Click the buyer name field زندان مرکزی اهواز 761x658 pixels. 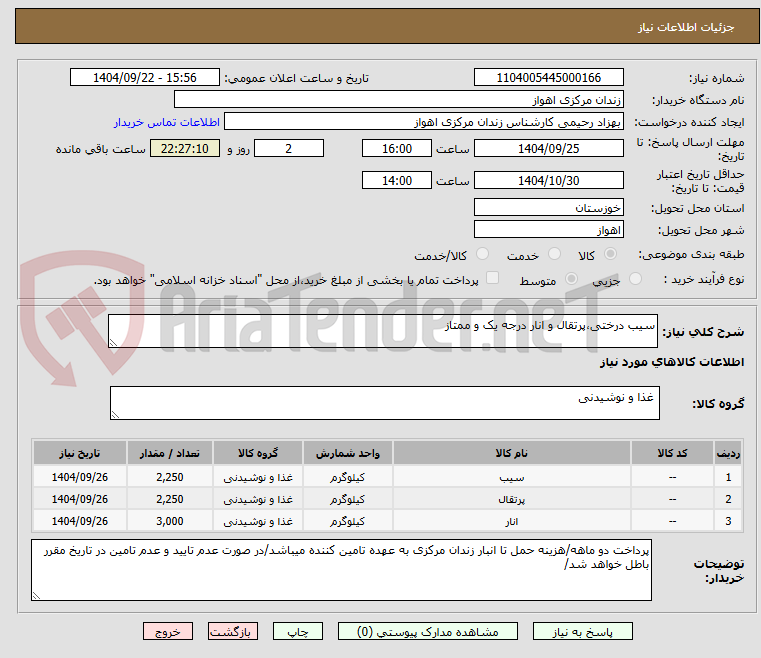[x=398, y=99]
